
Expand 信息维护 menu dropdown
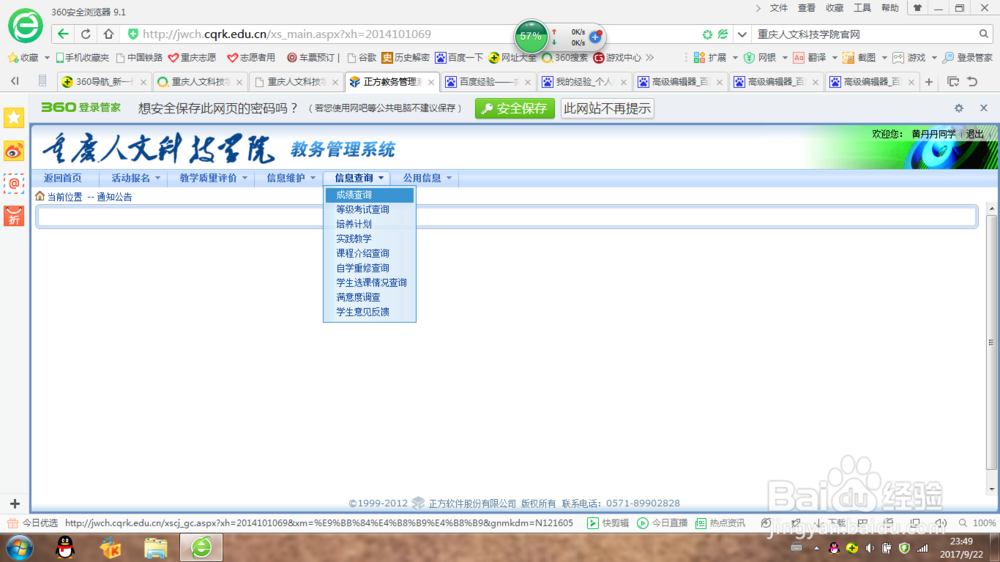pyautogui.click(x=290, y=178)
